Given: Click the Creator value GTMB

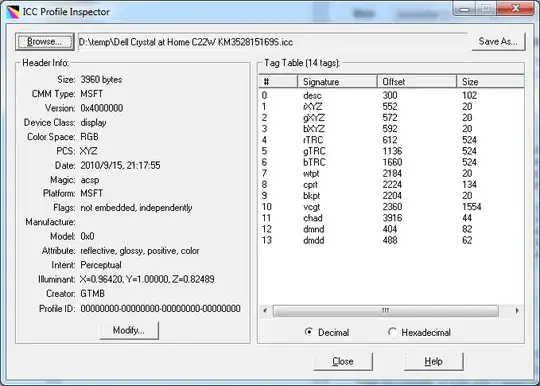Looking at the screenshot, I should click(x=92, y=293).
